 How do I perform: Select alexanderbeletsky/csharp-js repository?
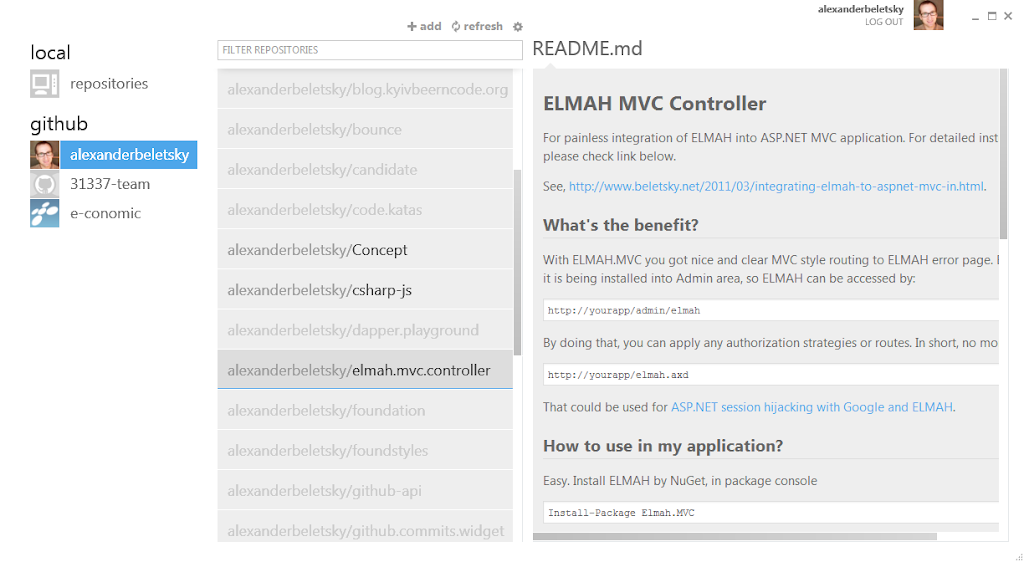[365, 290]
